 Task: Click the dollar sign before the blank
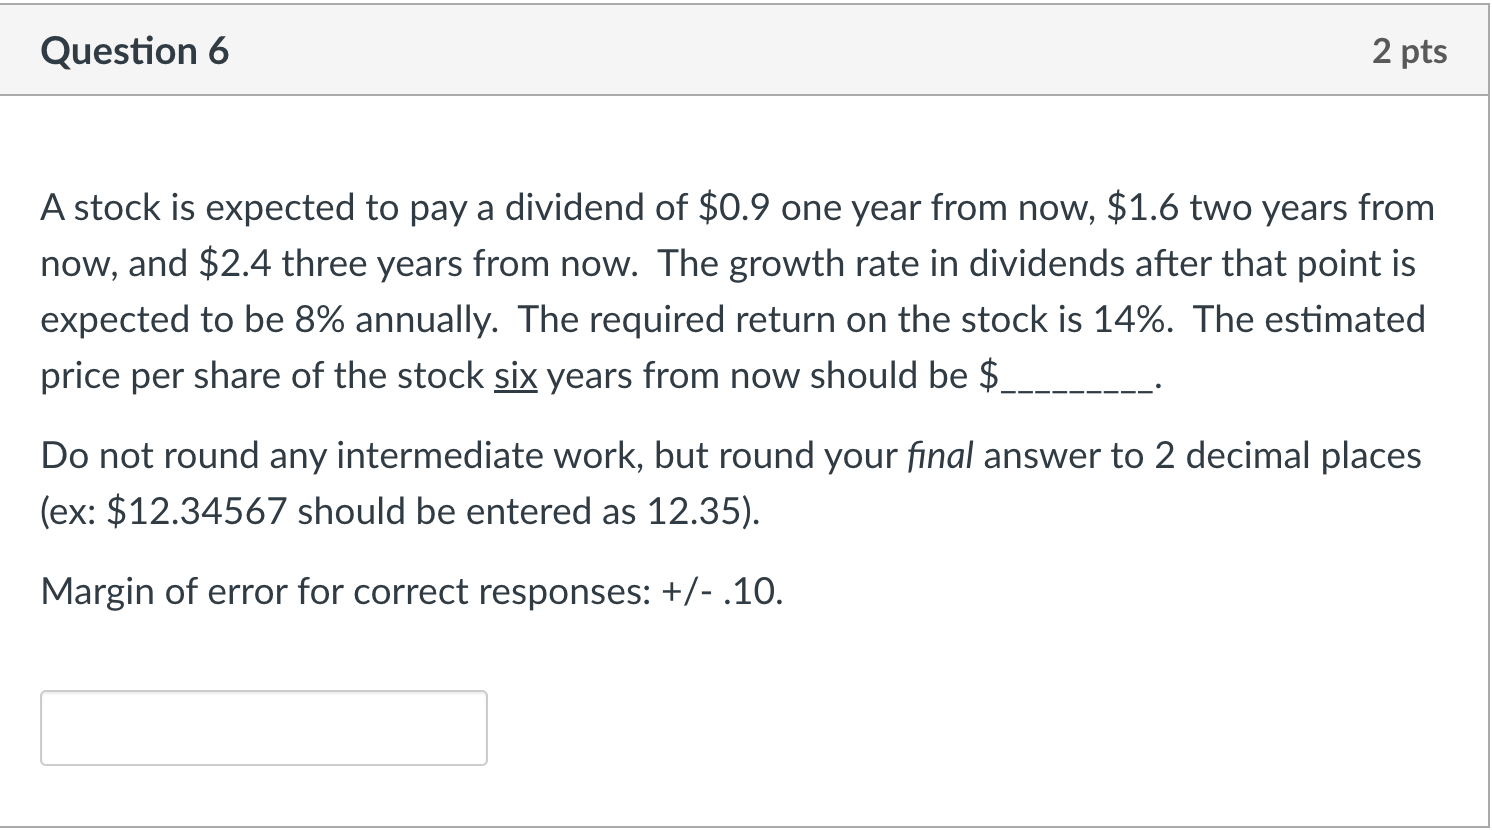click(988, 375)
